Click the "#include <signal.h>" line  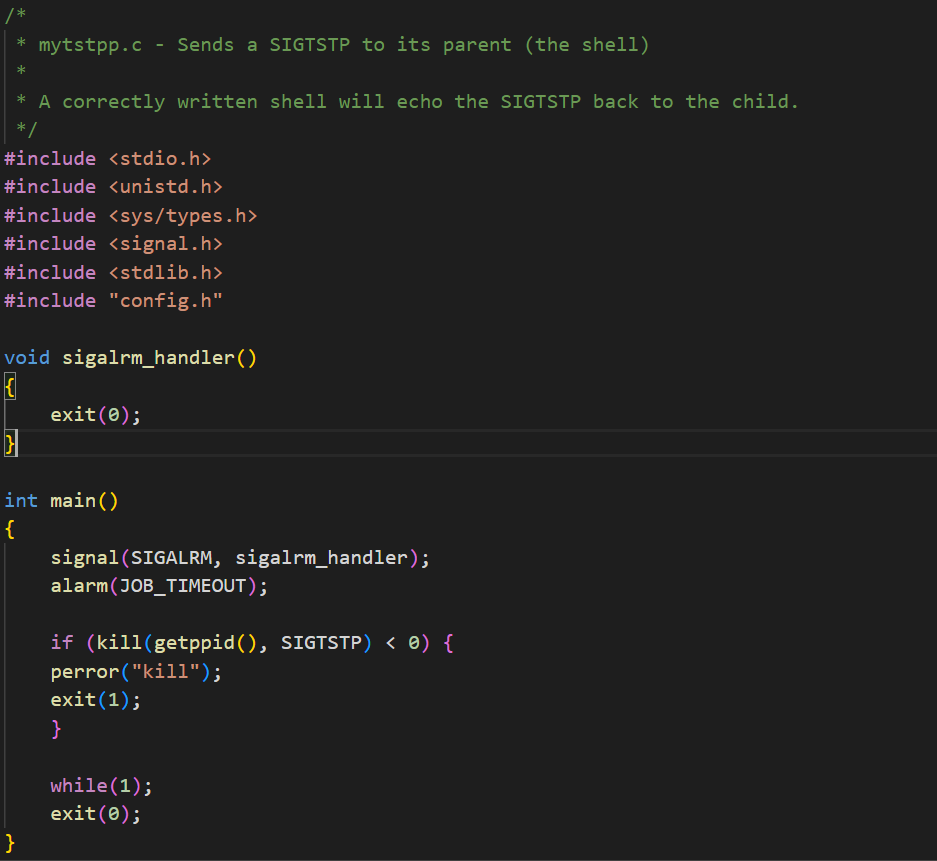point(114,244)
